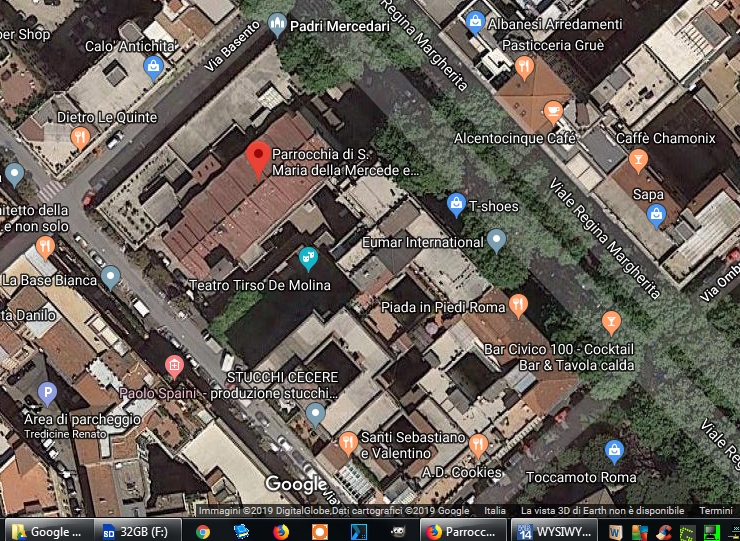Screen dimensions: 740x541
Task: Select the Eumar International gray pin
Action: 496,240
